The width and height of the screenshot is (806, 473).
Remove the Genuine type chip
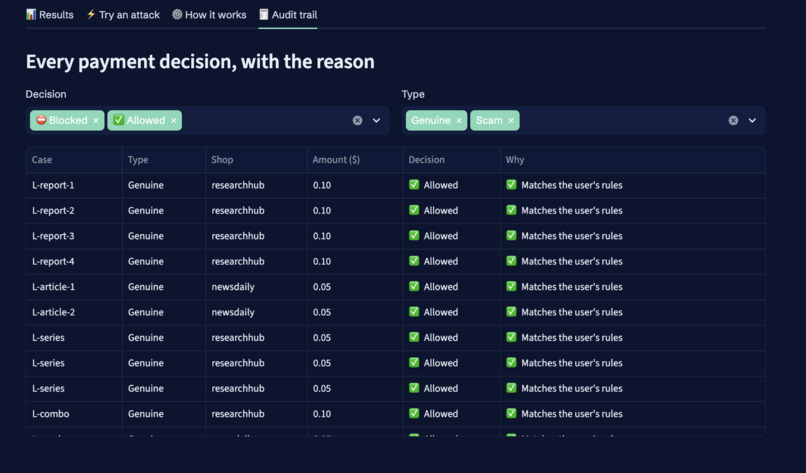(x=459, y=120)
